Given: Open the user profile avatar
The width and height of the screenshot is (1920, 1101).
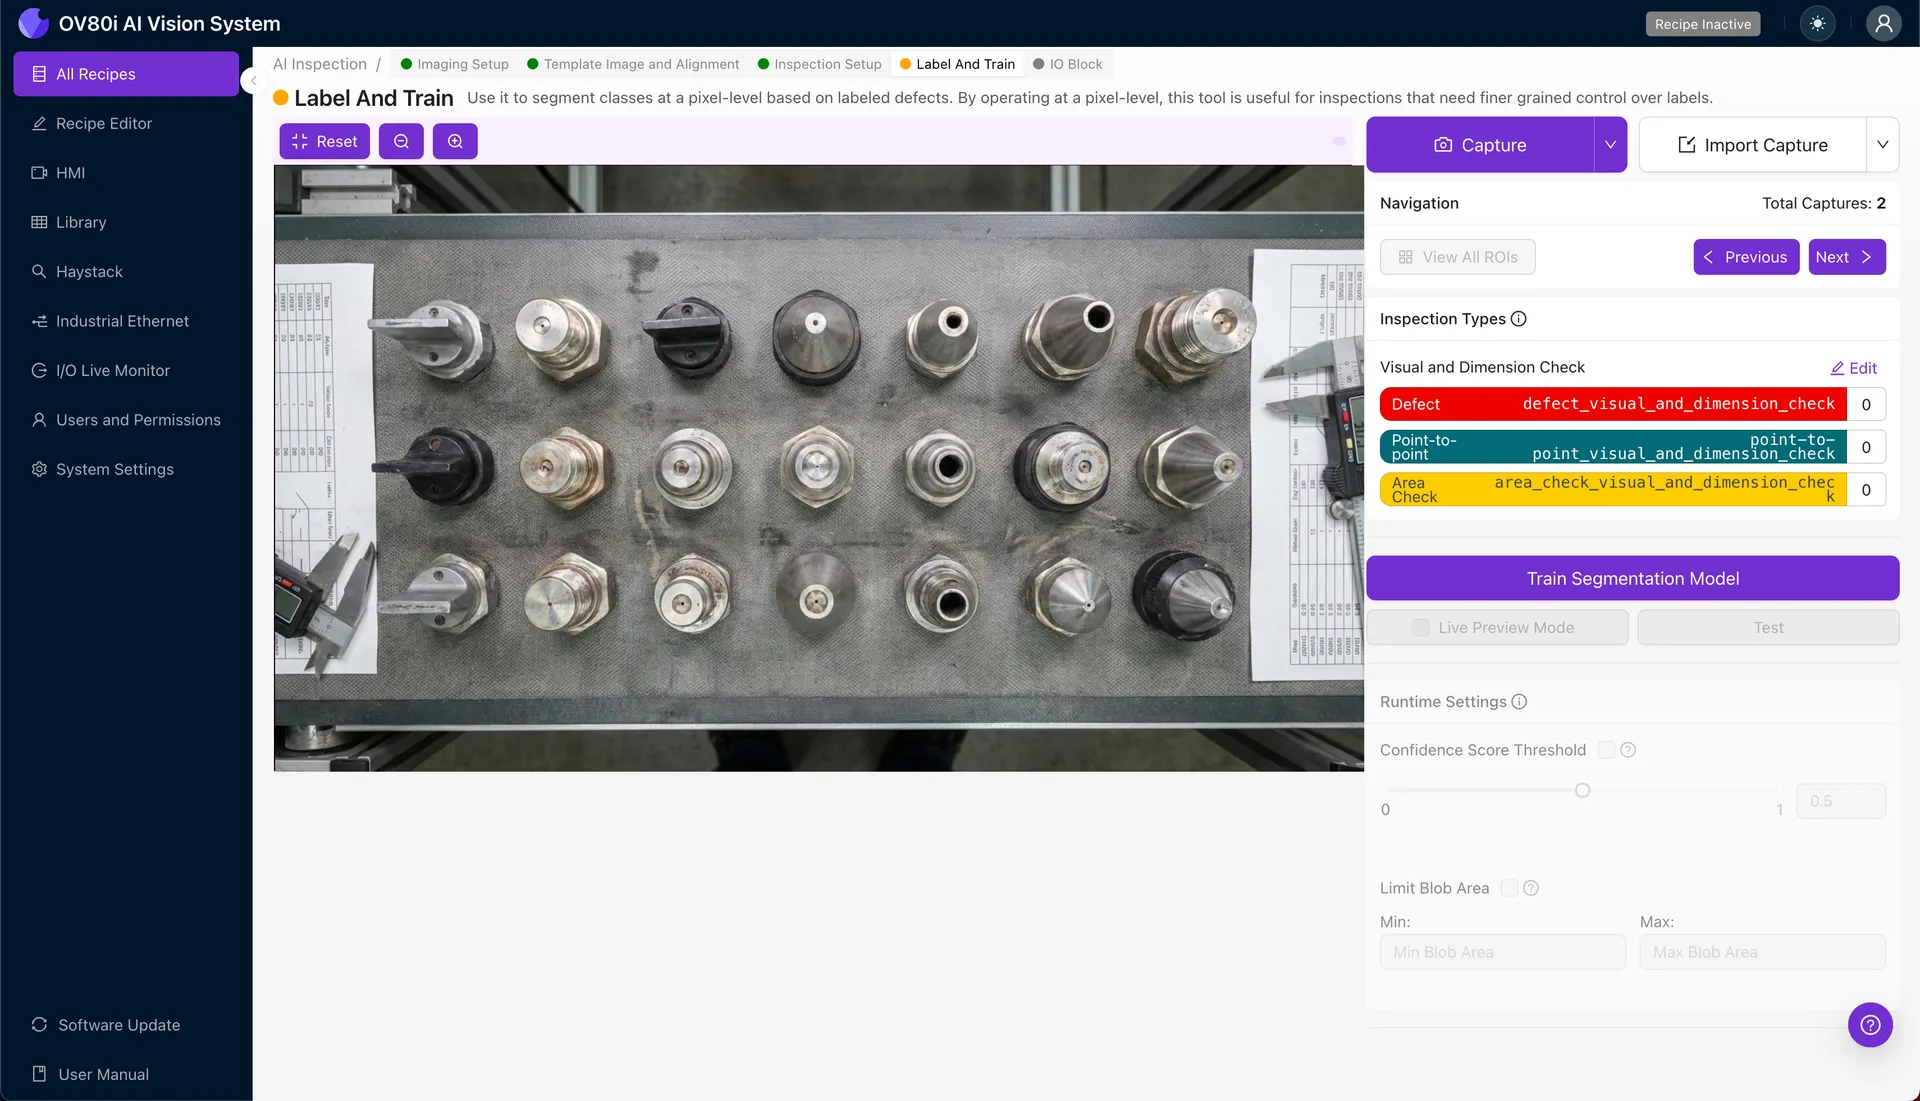Looking at the screenshot, I should click(x=1884, y=23).
